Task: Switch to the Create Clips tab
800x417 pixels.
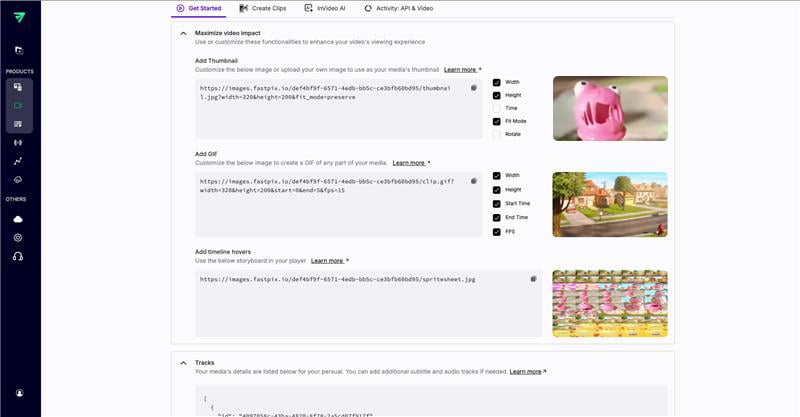Action: [x=263, y=8]
